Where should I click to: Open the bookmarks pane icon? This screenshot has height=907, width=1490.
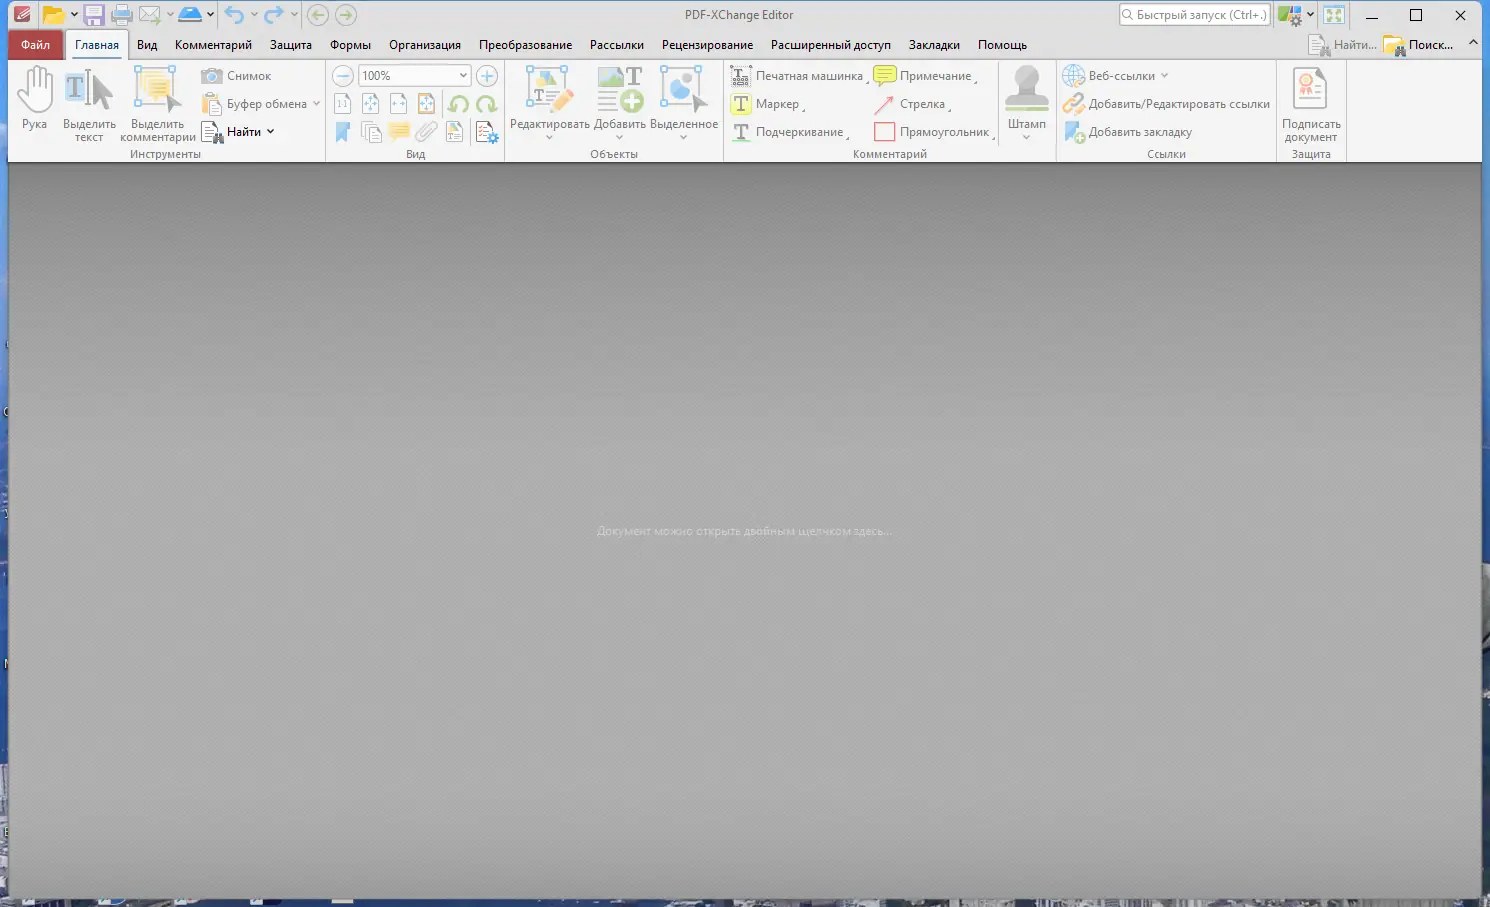342,132
